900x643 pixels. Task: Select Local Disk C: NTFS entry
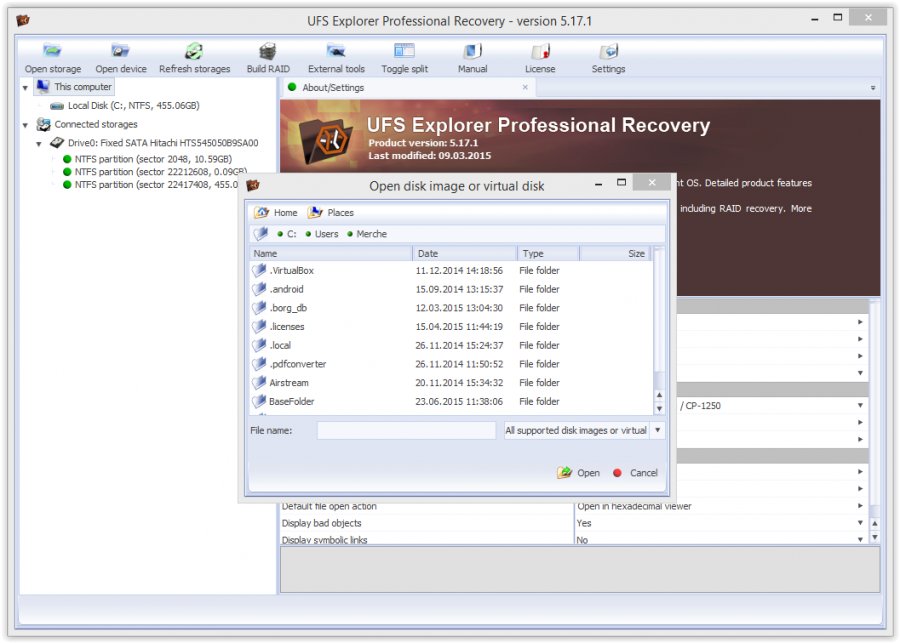(x=125, y=106)
